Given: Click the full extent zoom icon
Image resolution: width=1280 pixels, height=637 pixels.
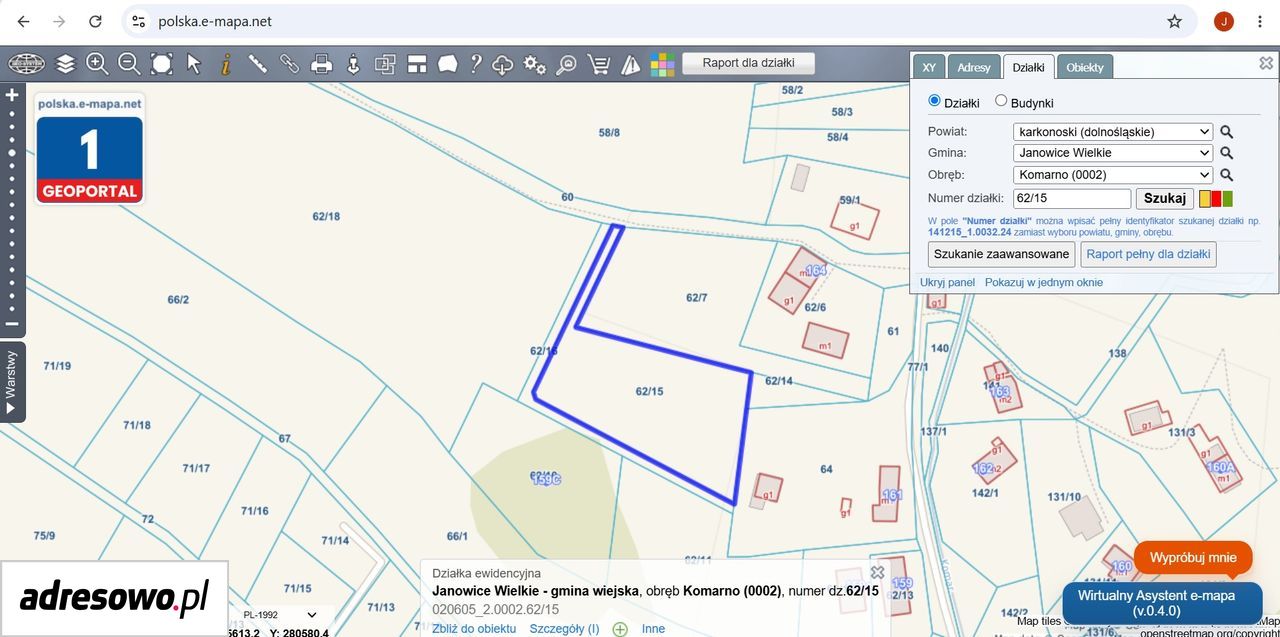Looking at the screenshot, I should coord(161,64).
